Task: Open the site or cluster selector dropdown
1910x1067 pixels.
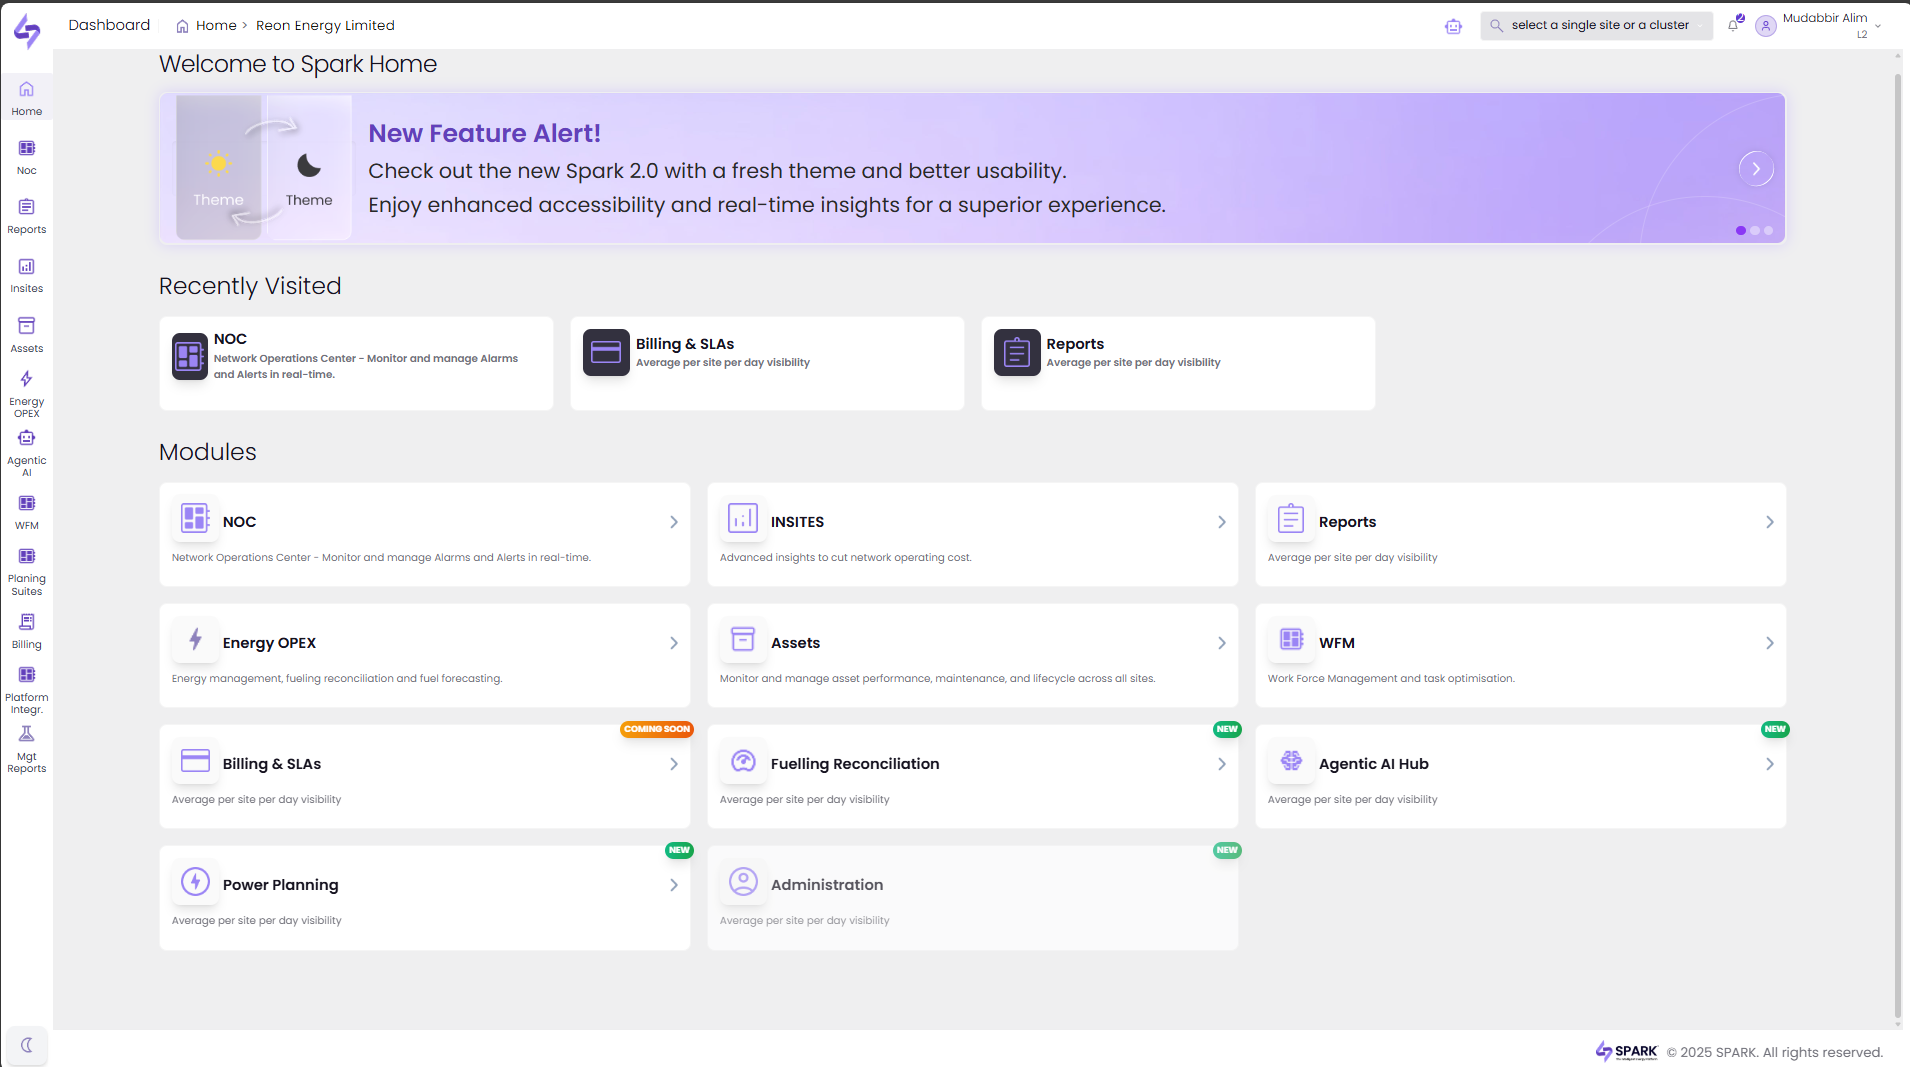Action: tap(1597, 26)
